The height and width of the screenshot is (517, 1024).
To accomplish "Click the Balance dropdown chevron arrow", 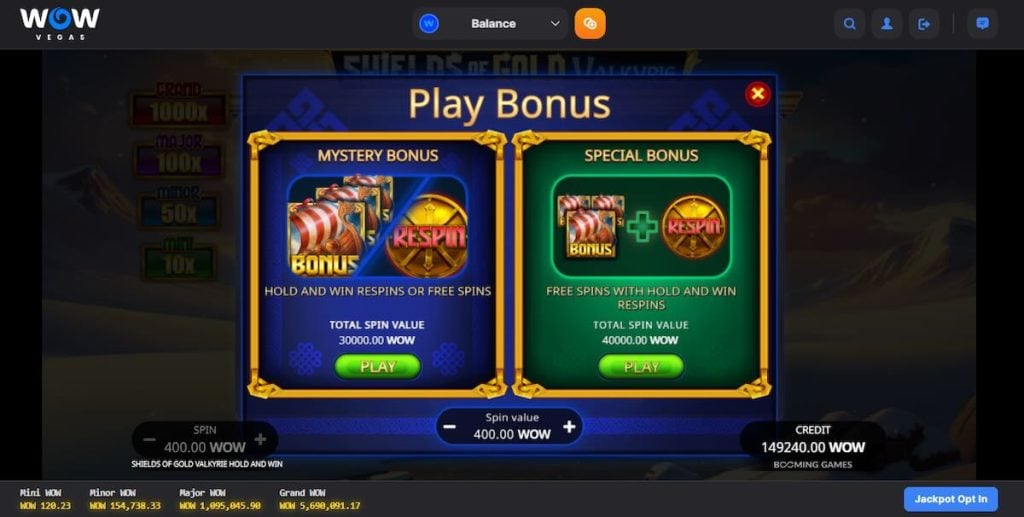I will click(x=554, y=24).
